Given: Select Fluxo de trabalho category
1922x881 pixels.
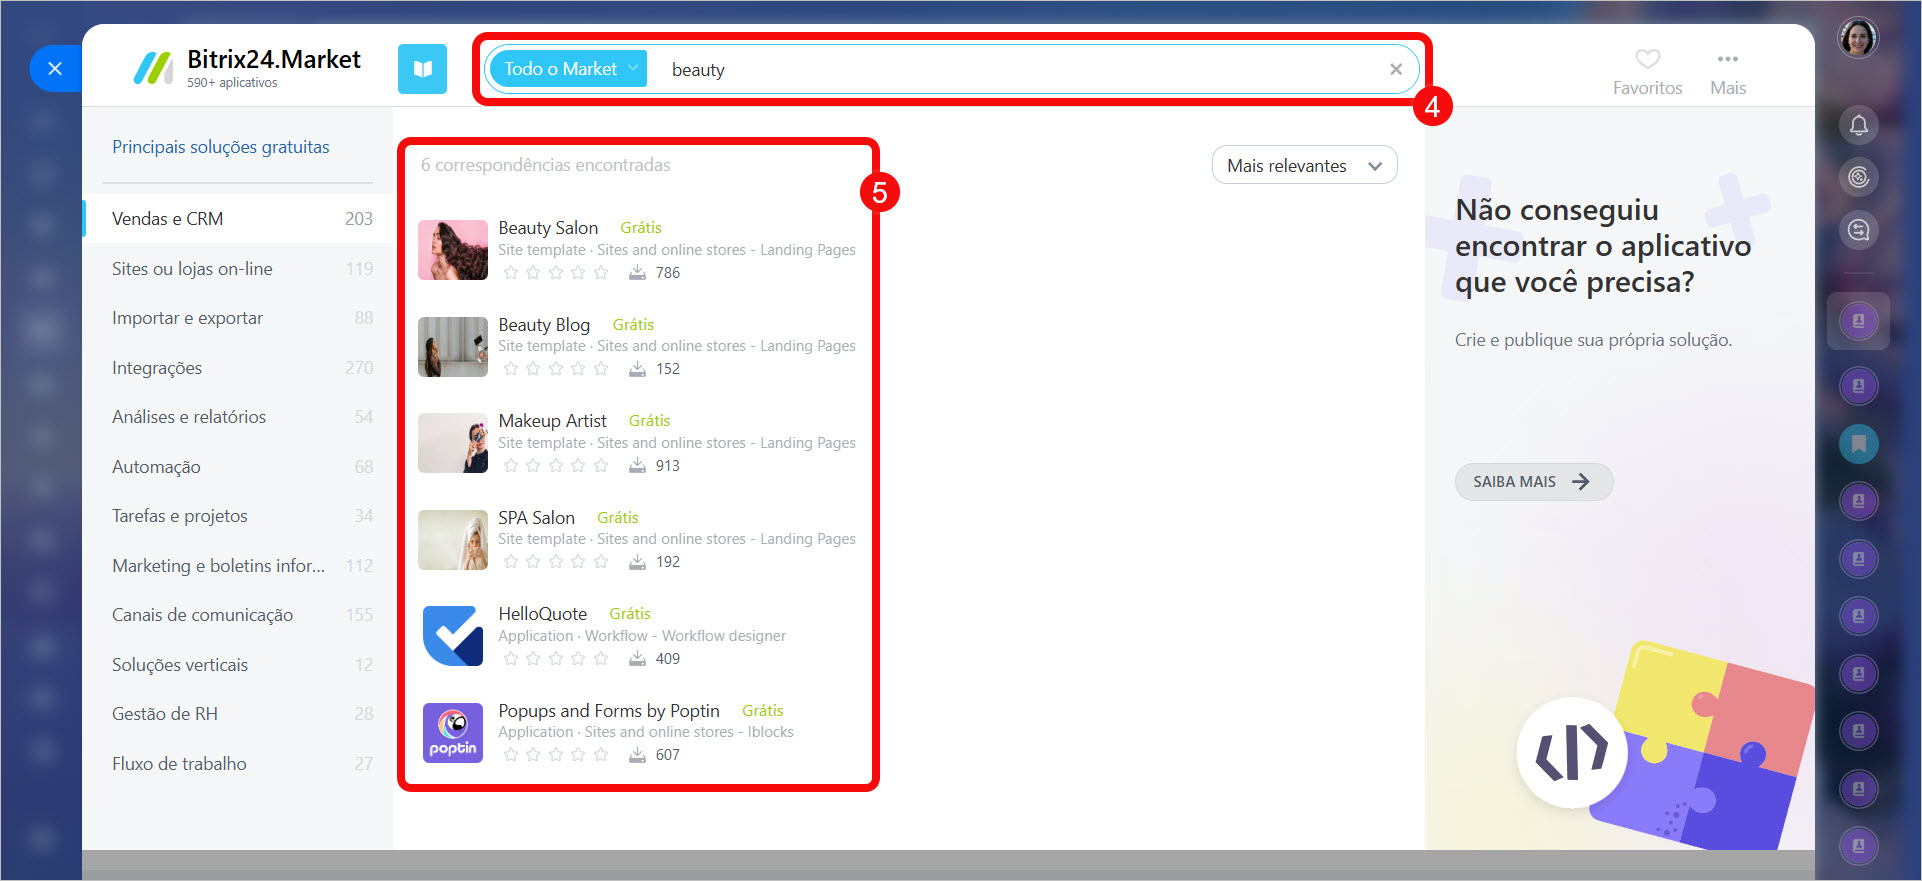Looking at the screenshot, I should pyautogui.click(x=238, y=764).
